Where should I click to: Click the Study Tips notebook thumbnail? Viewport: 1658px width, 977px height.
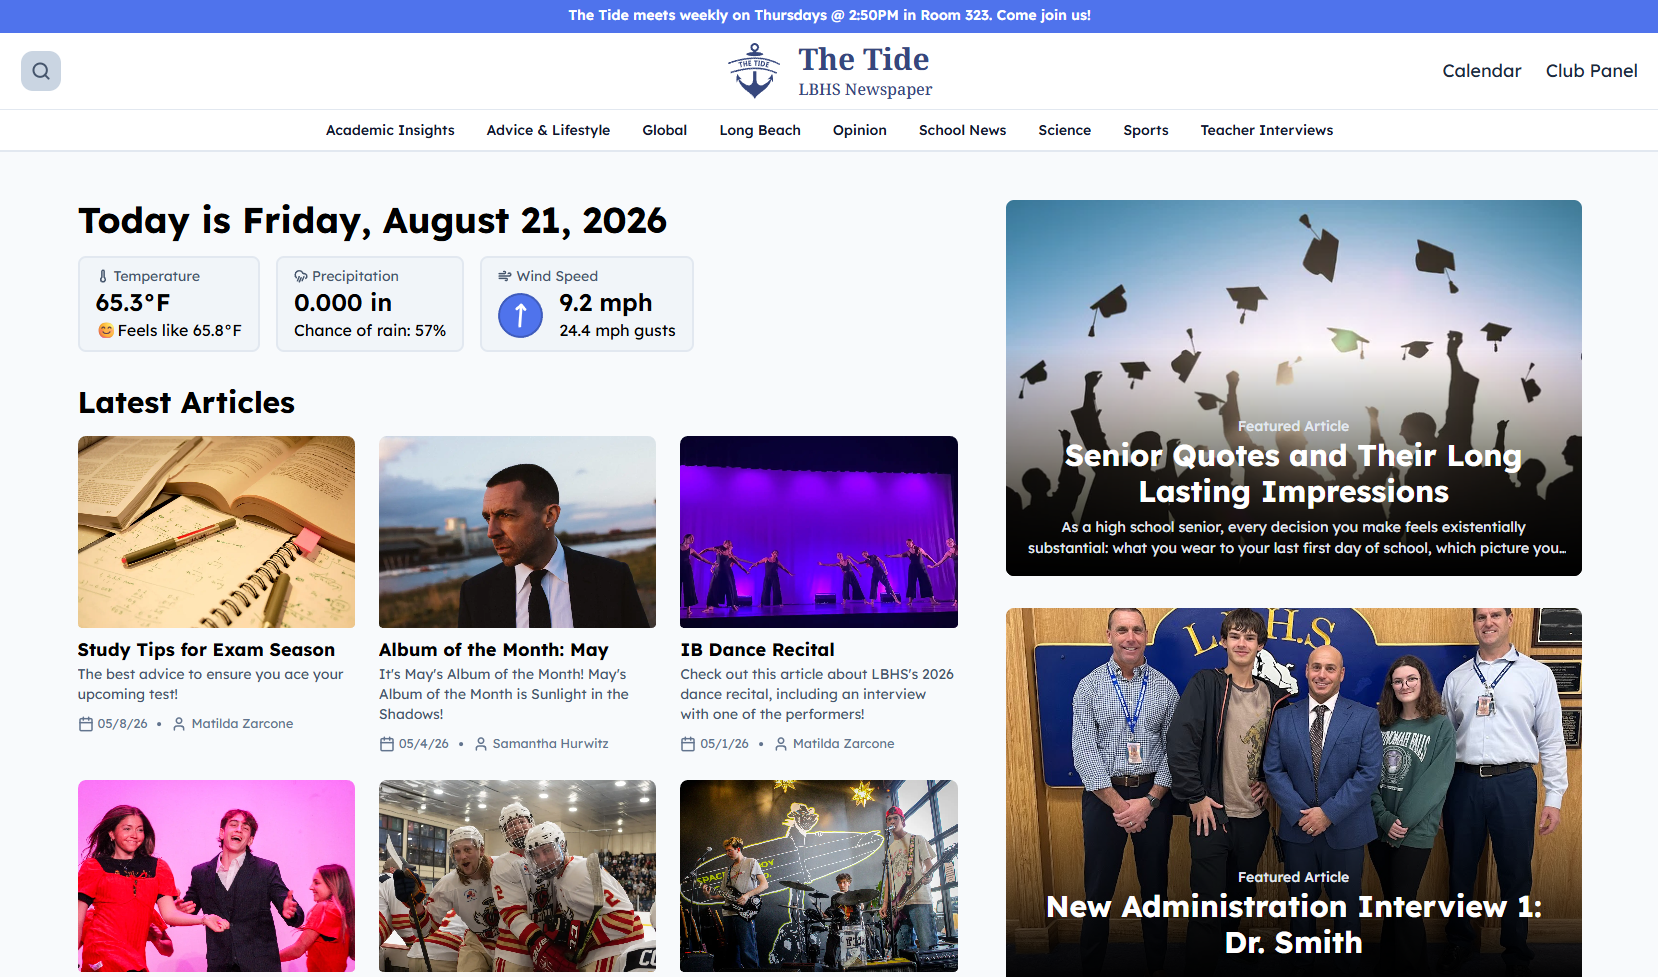point(217,532)
